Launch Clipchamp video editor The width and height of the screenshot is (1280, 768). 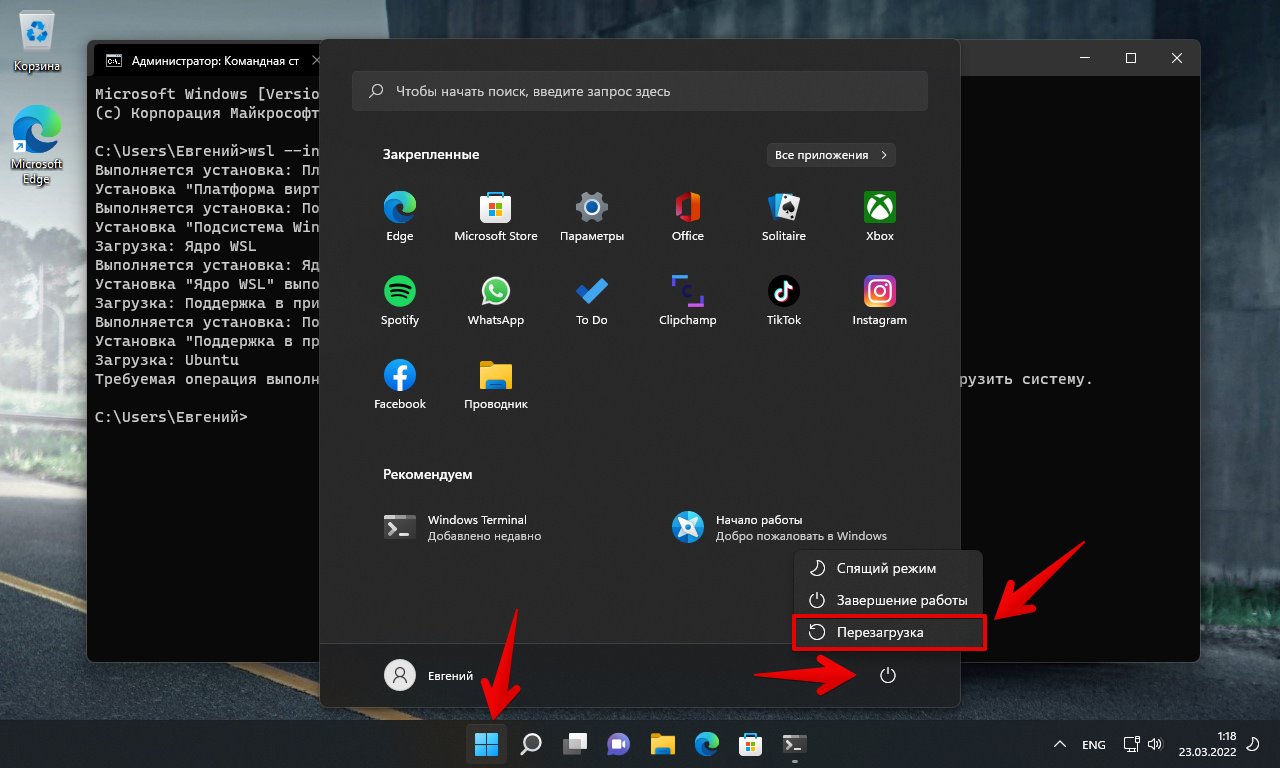click(x=688, y=301)
